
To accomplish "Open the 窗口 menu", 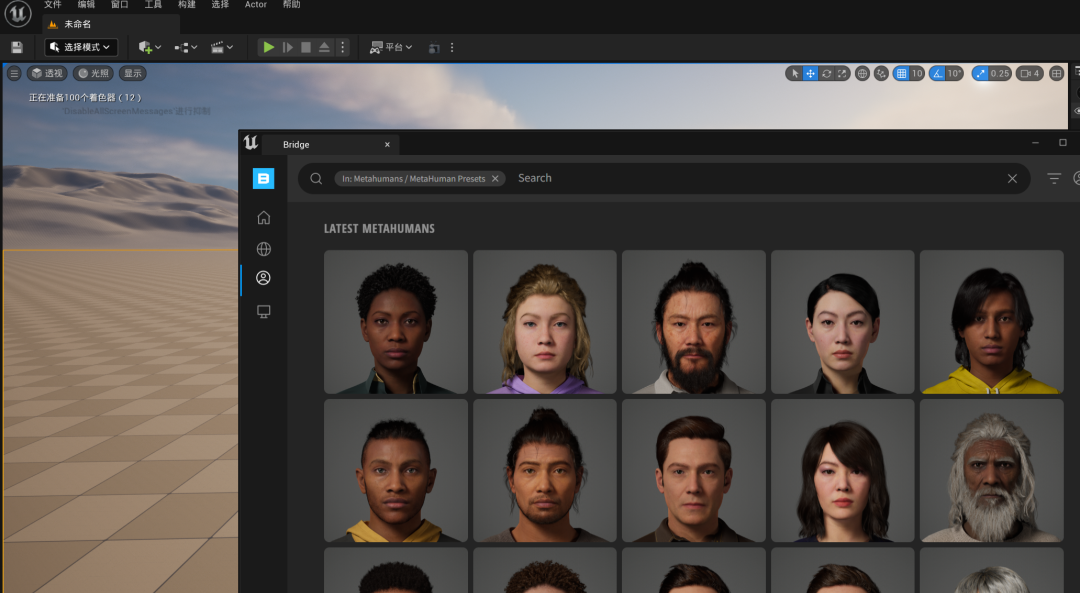I will click(120, 5).
